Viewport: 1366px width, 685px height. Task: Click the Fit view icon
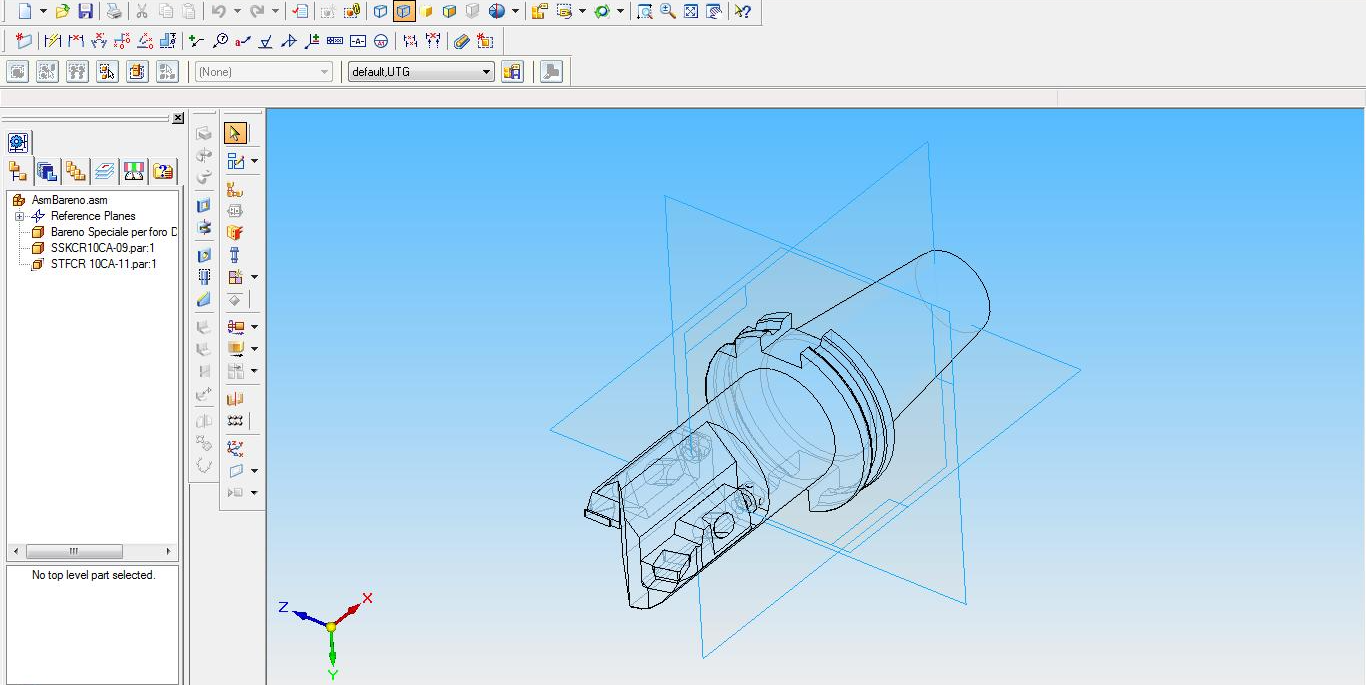[x=691, y=11]
